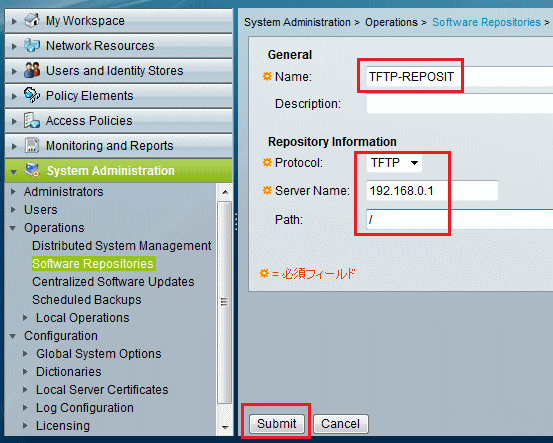Click into the Description text field
Viewport: 553px width, 443px height.
coord(460,104)
